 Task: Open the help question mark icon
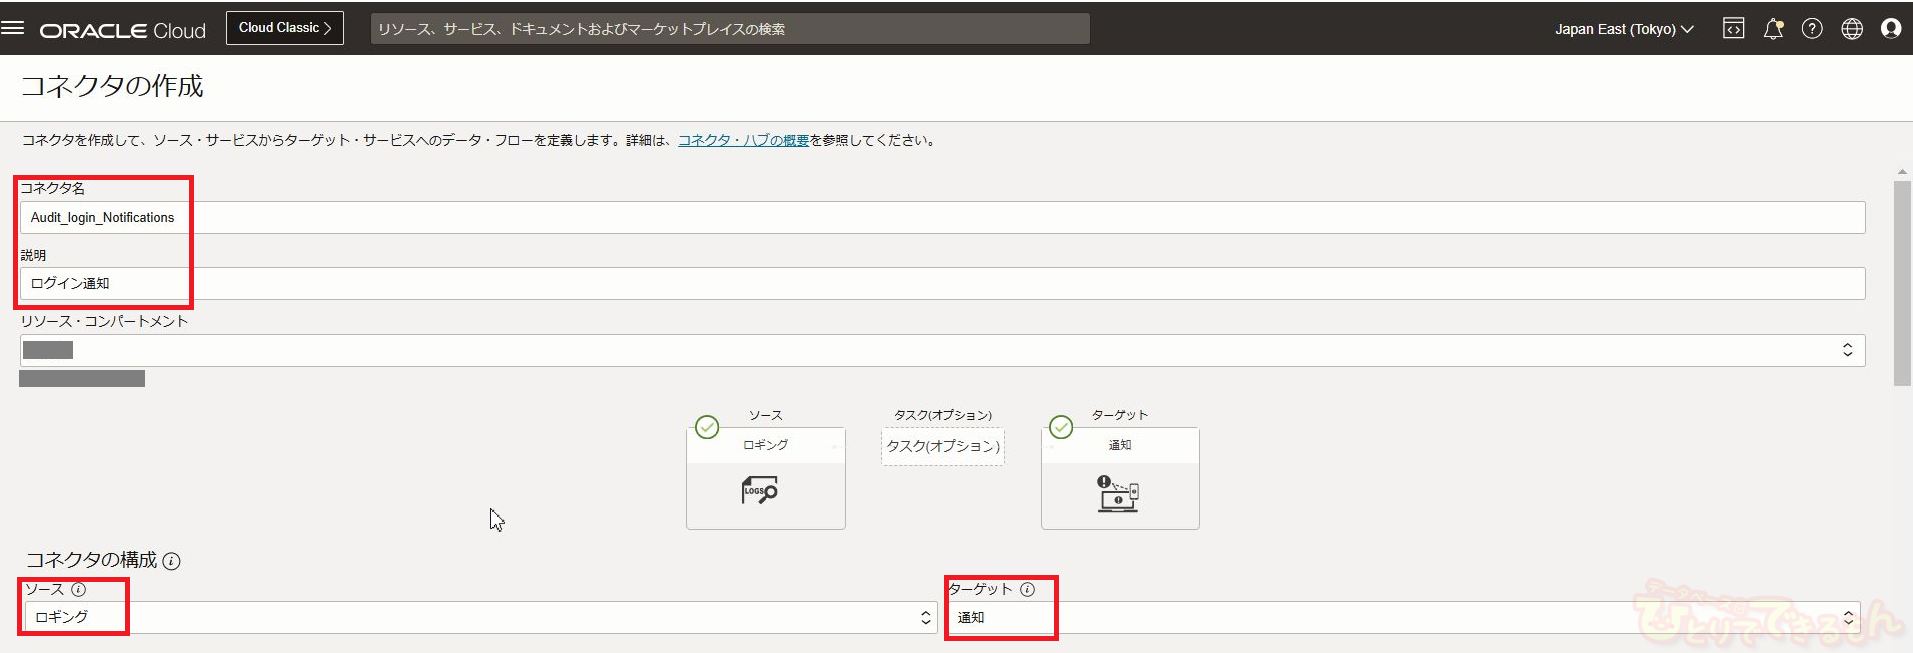pyautogui.click(x=1812, y=29)
